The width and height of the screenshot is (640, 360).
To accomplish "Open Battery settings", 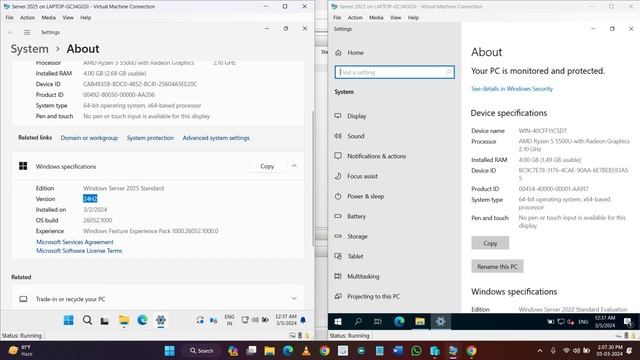I will (x=356, y=216).
